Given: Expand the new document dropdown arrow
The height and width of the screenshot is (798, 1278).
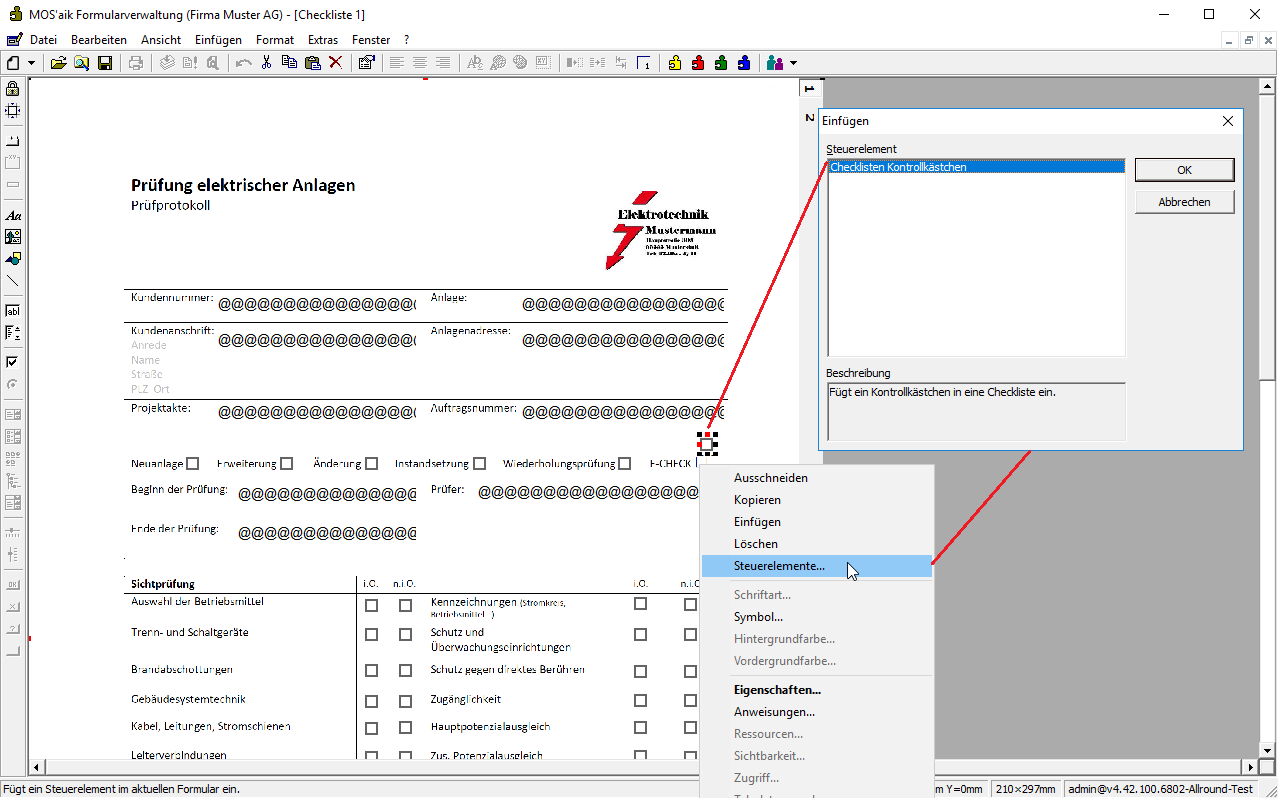Looking at the screenshot, I should pyautogui.click(x=32, y=63).
